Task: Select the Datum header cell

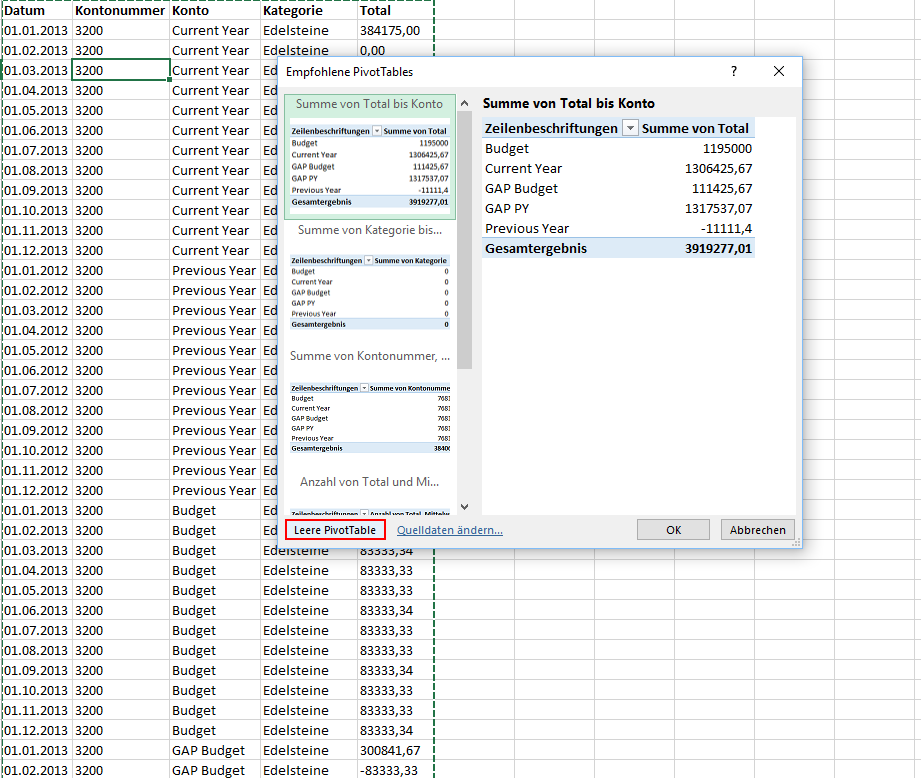Action: coord(37,11)
